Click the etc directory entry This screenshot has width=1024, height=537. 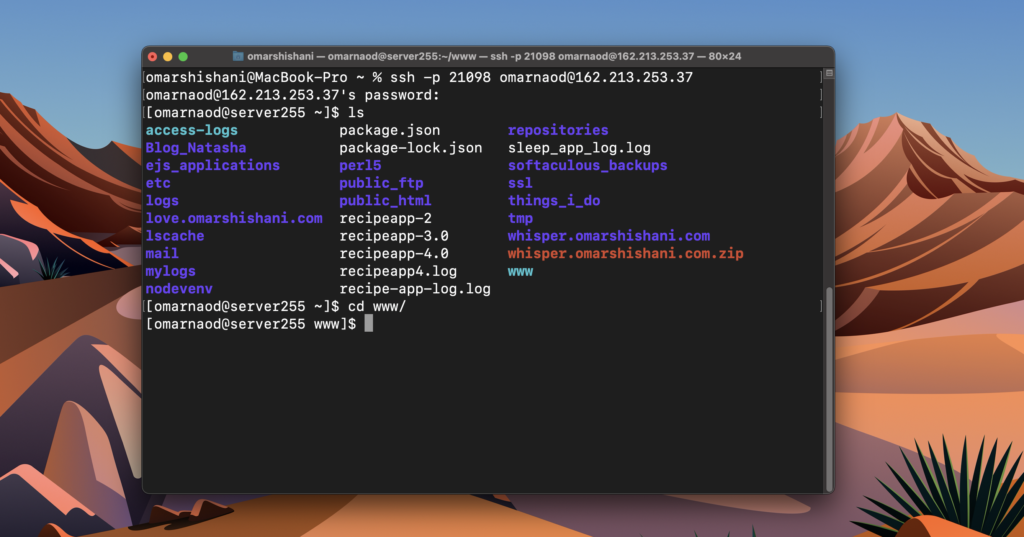[158, 183]
